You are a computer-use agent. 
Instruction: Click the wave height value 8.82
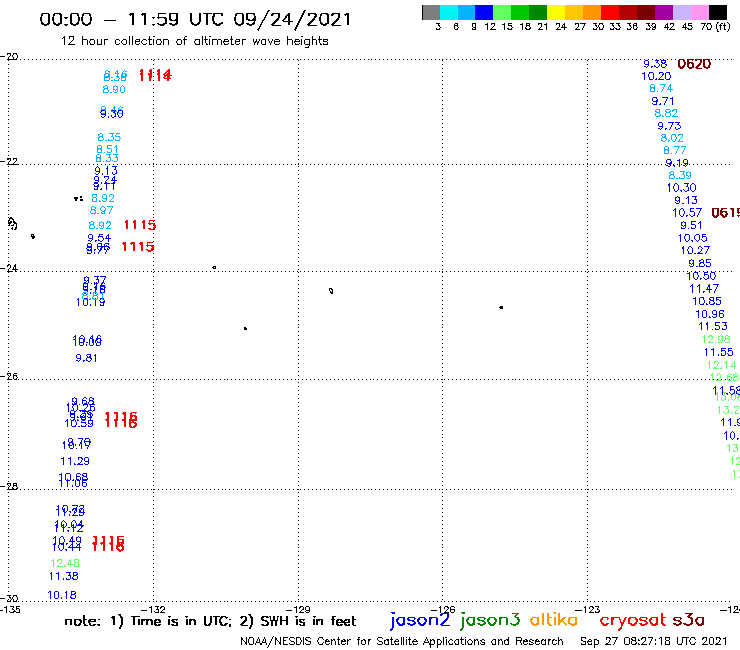pos(666,113)
